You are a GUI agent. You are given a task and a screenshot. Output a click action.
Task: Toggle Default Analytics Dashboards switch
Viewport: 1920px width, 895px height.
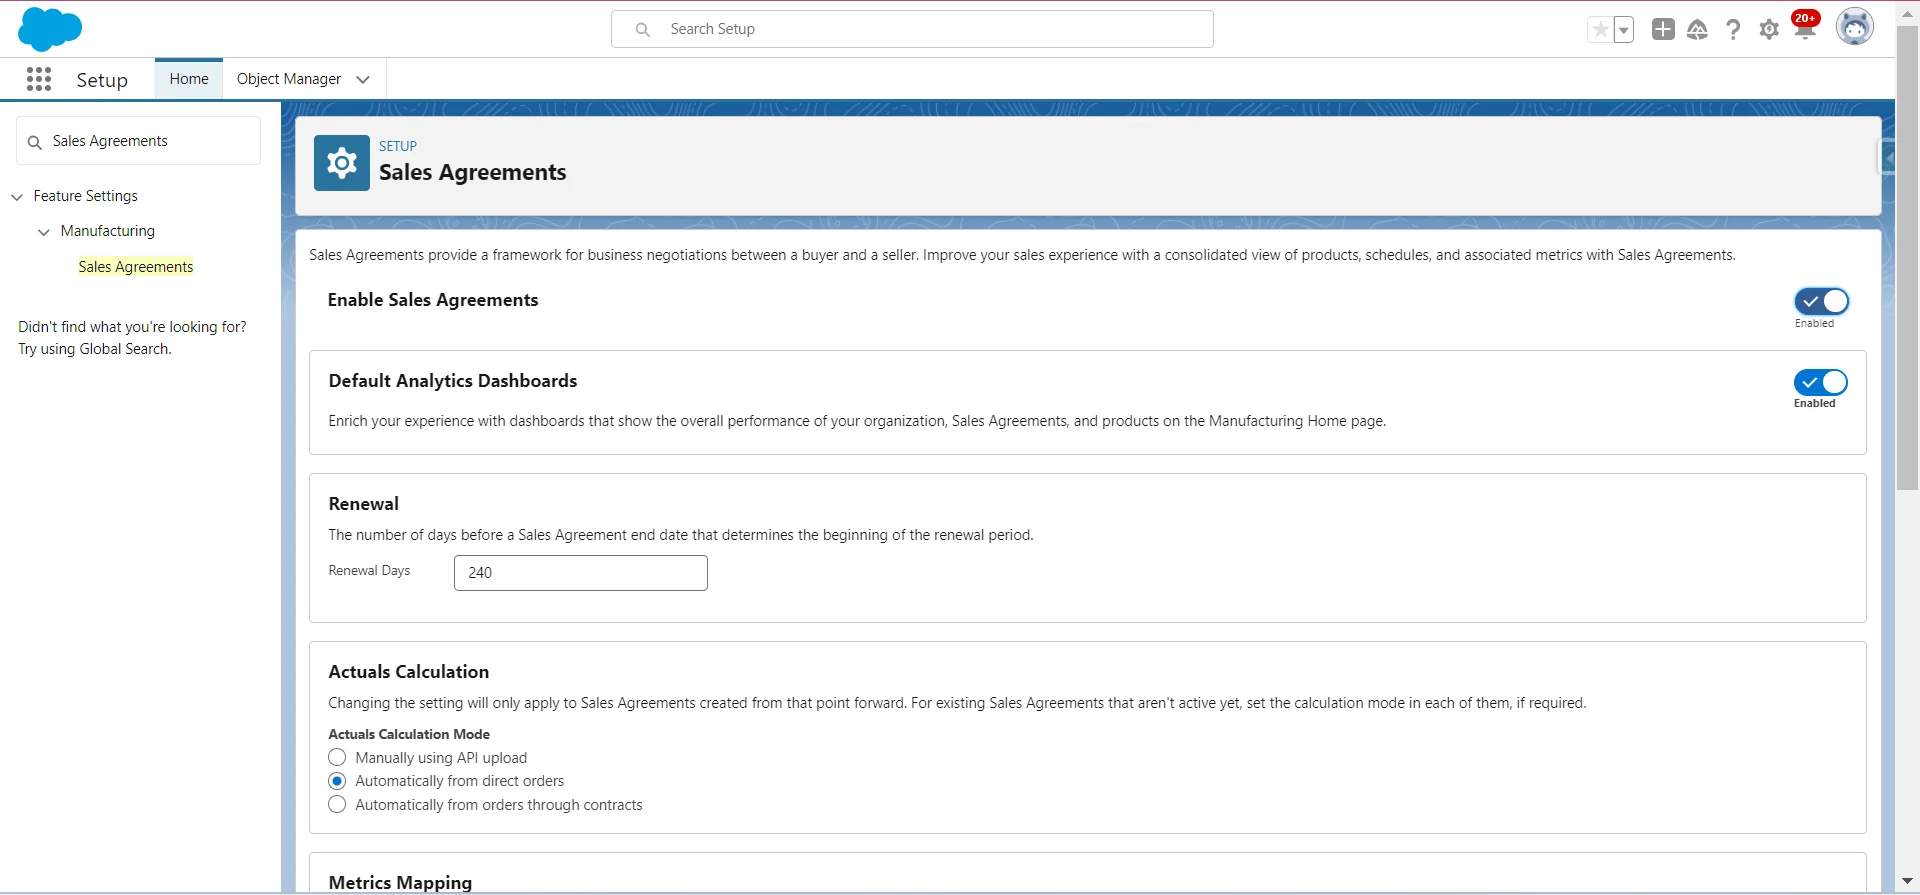pos(1821,382)
